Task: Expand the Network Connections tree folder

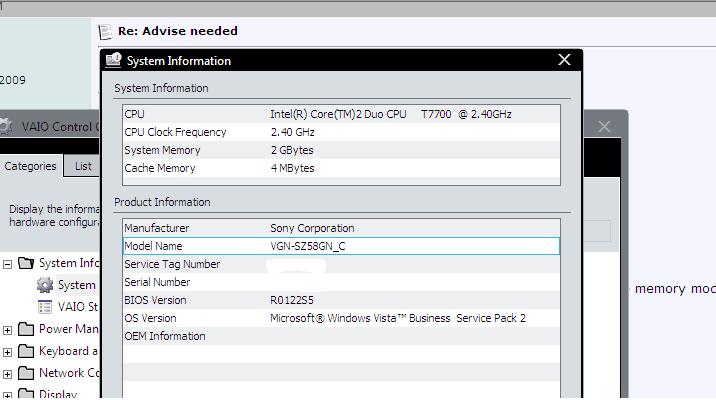Action: pyautogui.click(x=7, y=374)
